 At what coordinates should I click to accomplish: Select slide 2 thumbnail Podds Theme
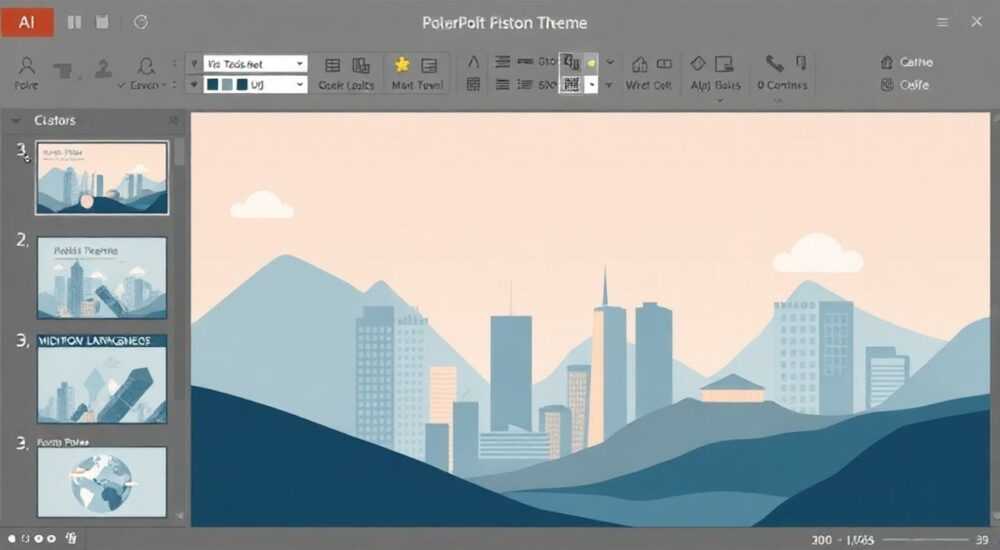(x=102, y=278)
